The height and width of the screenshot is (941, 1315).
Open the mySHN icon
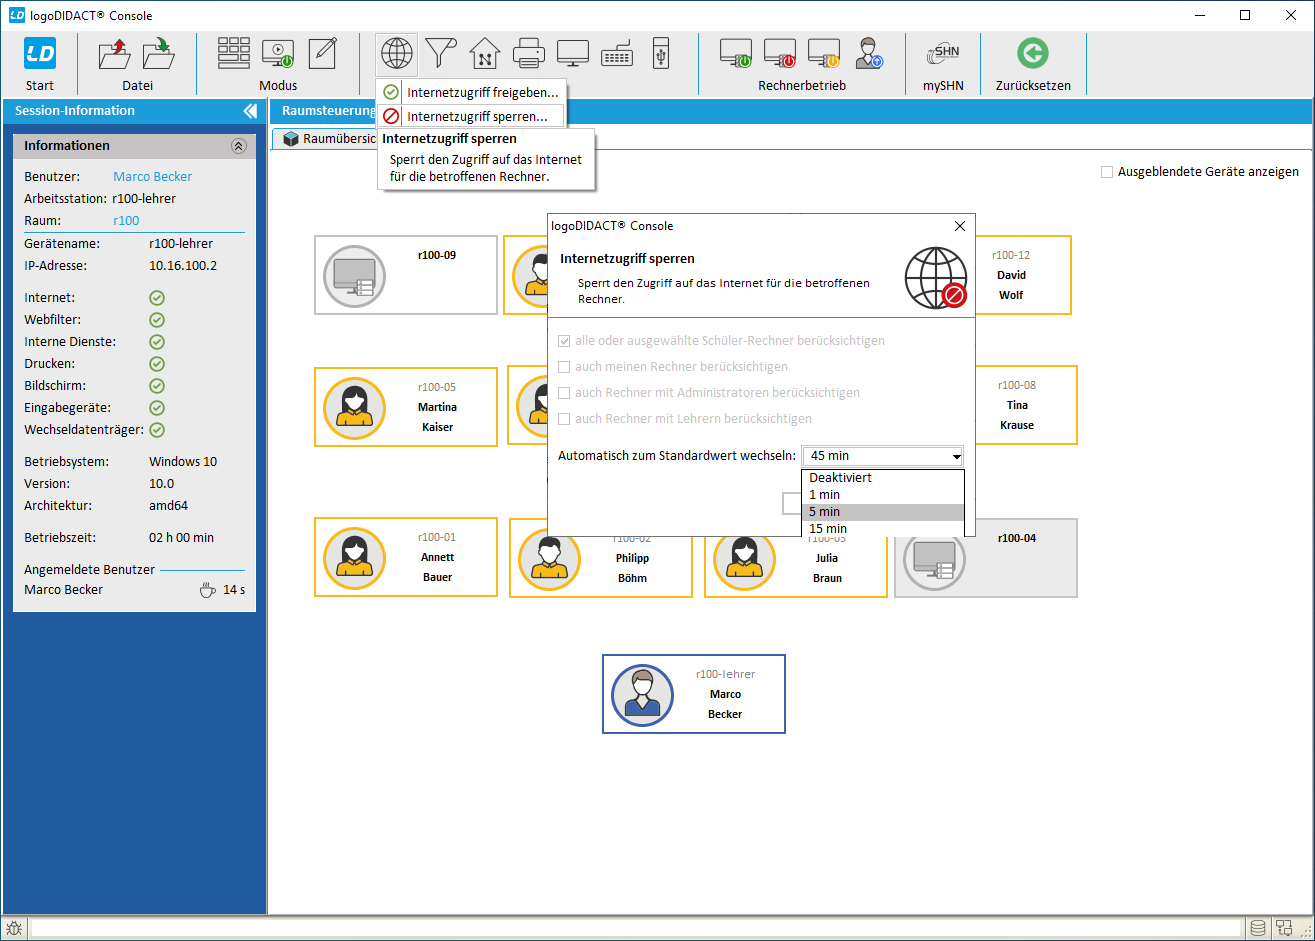pyautogui.click(x=943, y=53)
